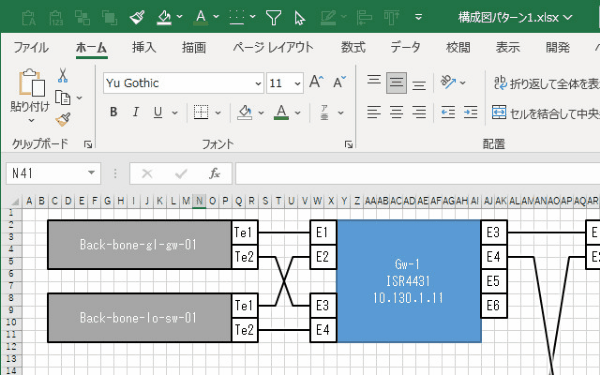Open the font size 11 dropdown
The width and height of the screenshot is (600, 375).
coord(297,83)
